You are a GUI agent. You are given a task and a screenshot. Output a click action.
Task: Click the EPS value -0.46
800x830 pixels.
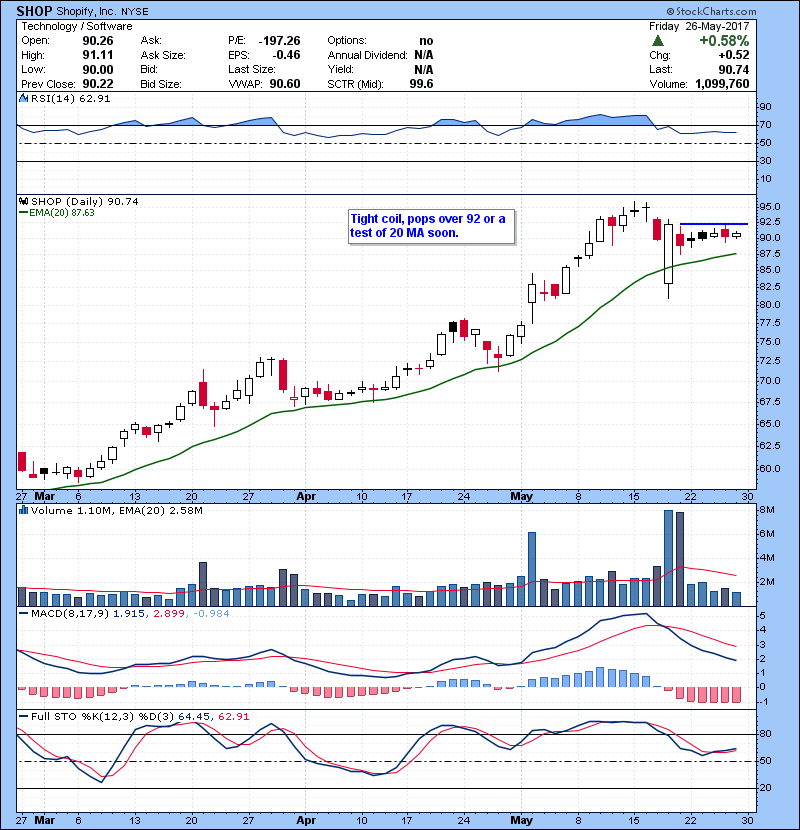coord(286,55)
